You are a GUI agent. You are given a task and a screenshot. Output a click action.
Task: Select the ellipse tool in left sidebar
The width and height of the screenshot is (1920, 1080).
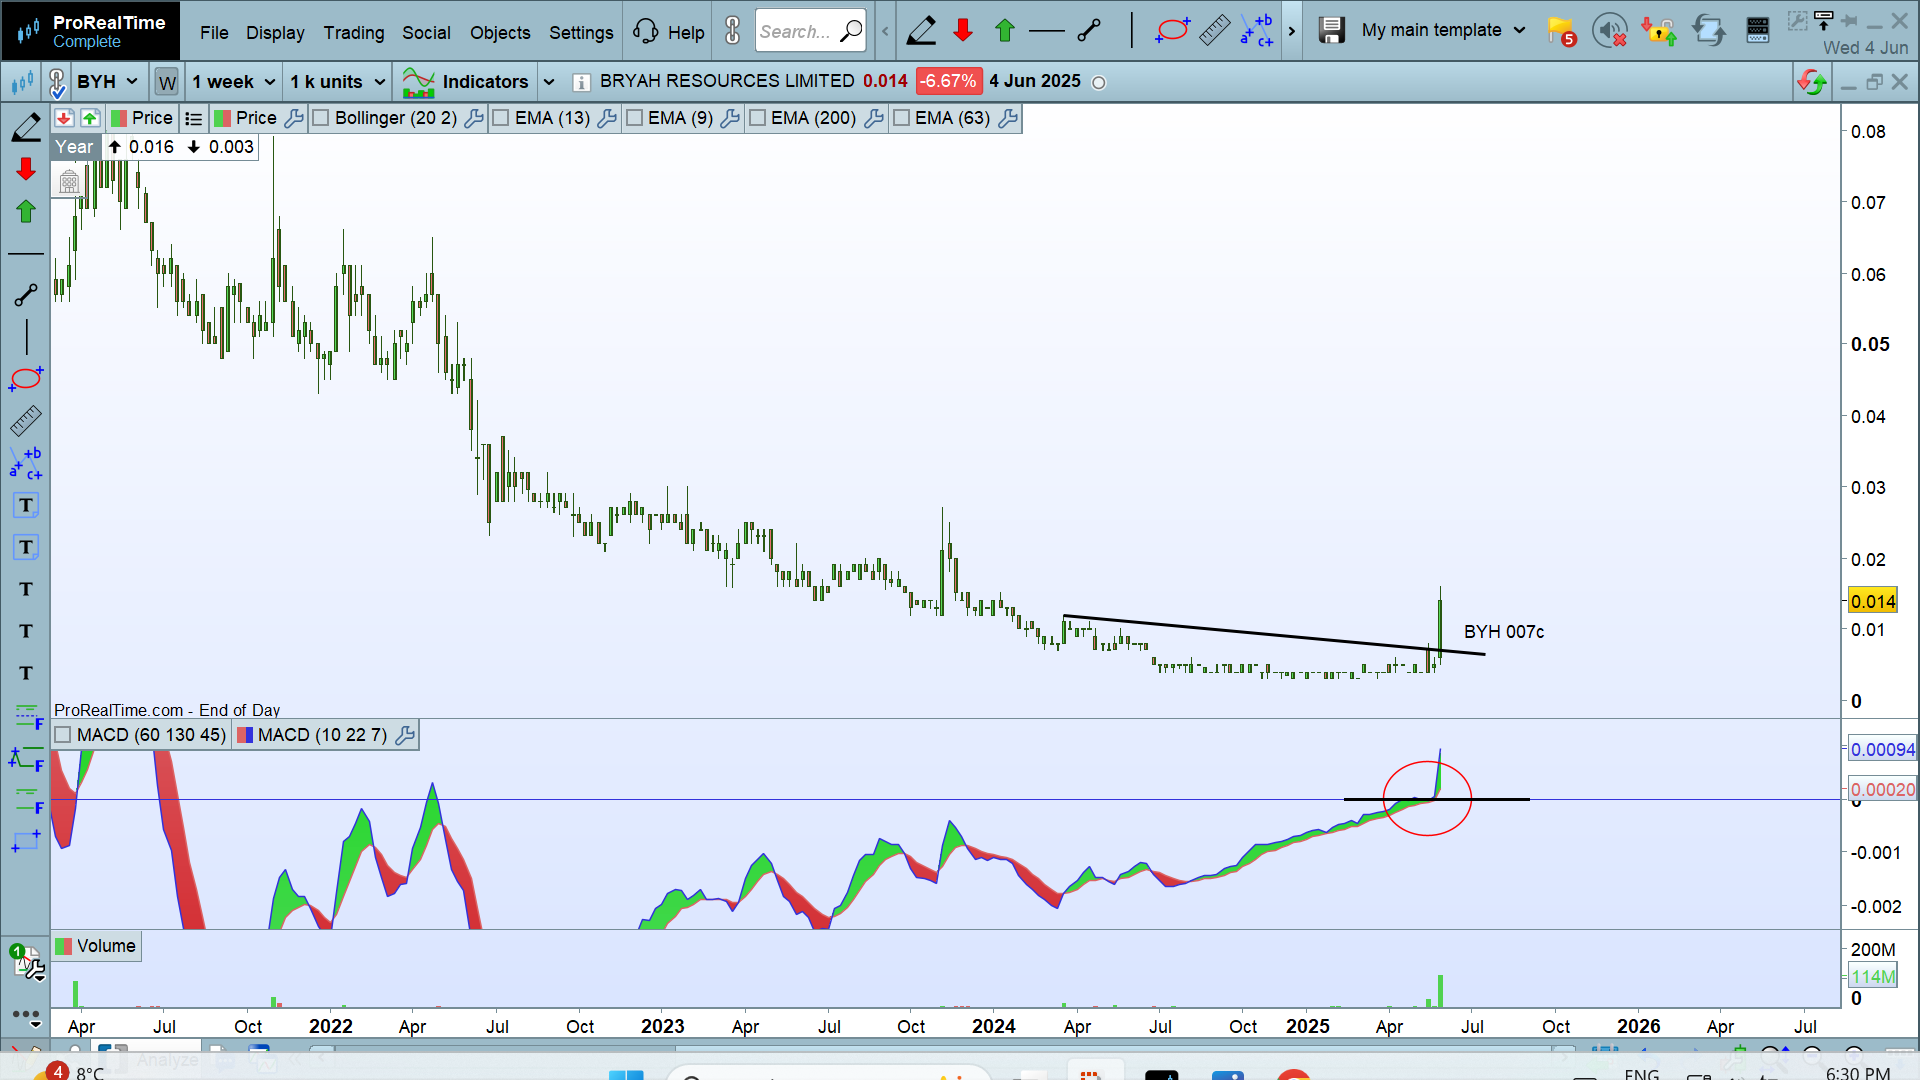coord(26,379)
